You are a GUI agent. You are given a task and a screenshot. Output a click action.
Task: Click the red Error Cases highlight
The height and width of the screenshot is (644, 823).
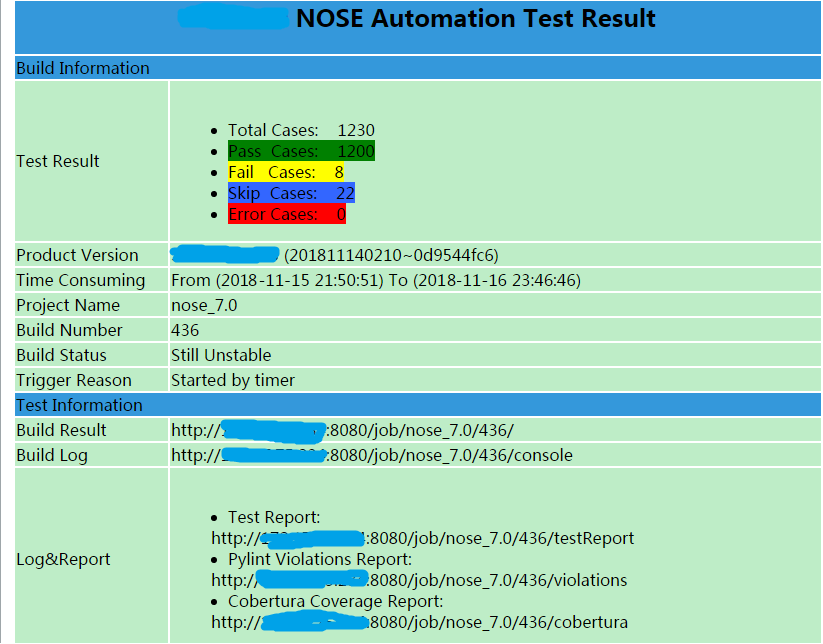click(x=287, y=214)
